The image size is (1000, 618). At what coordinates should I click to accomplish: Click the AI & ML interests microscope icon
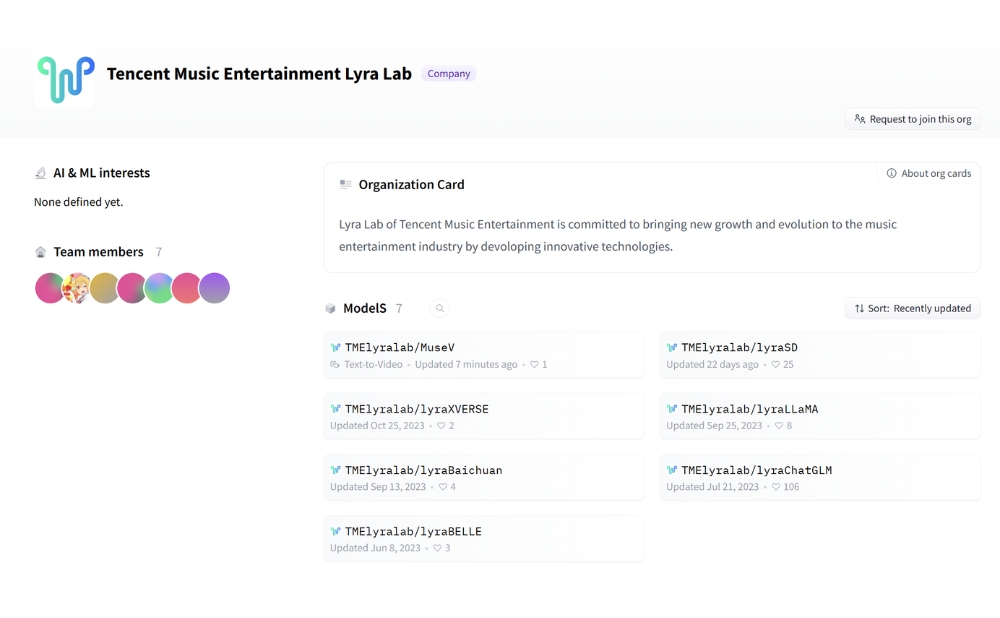coord(40,173)
